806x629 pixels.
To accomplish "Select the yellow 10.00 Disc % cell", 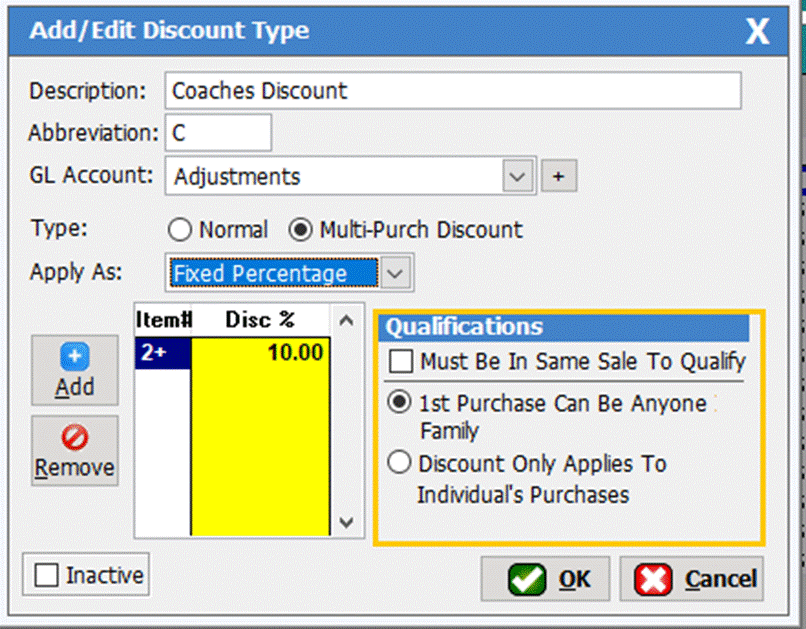I will [x=260, y=353].
